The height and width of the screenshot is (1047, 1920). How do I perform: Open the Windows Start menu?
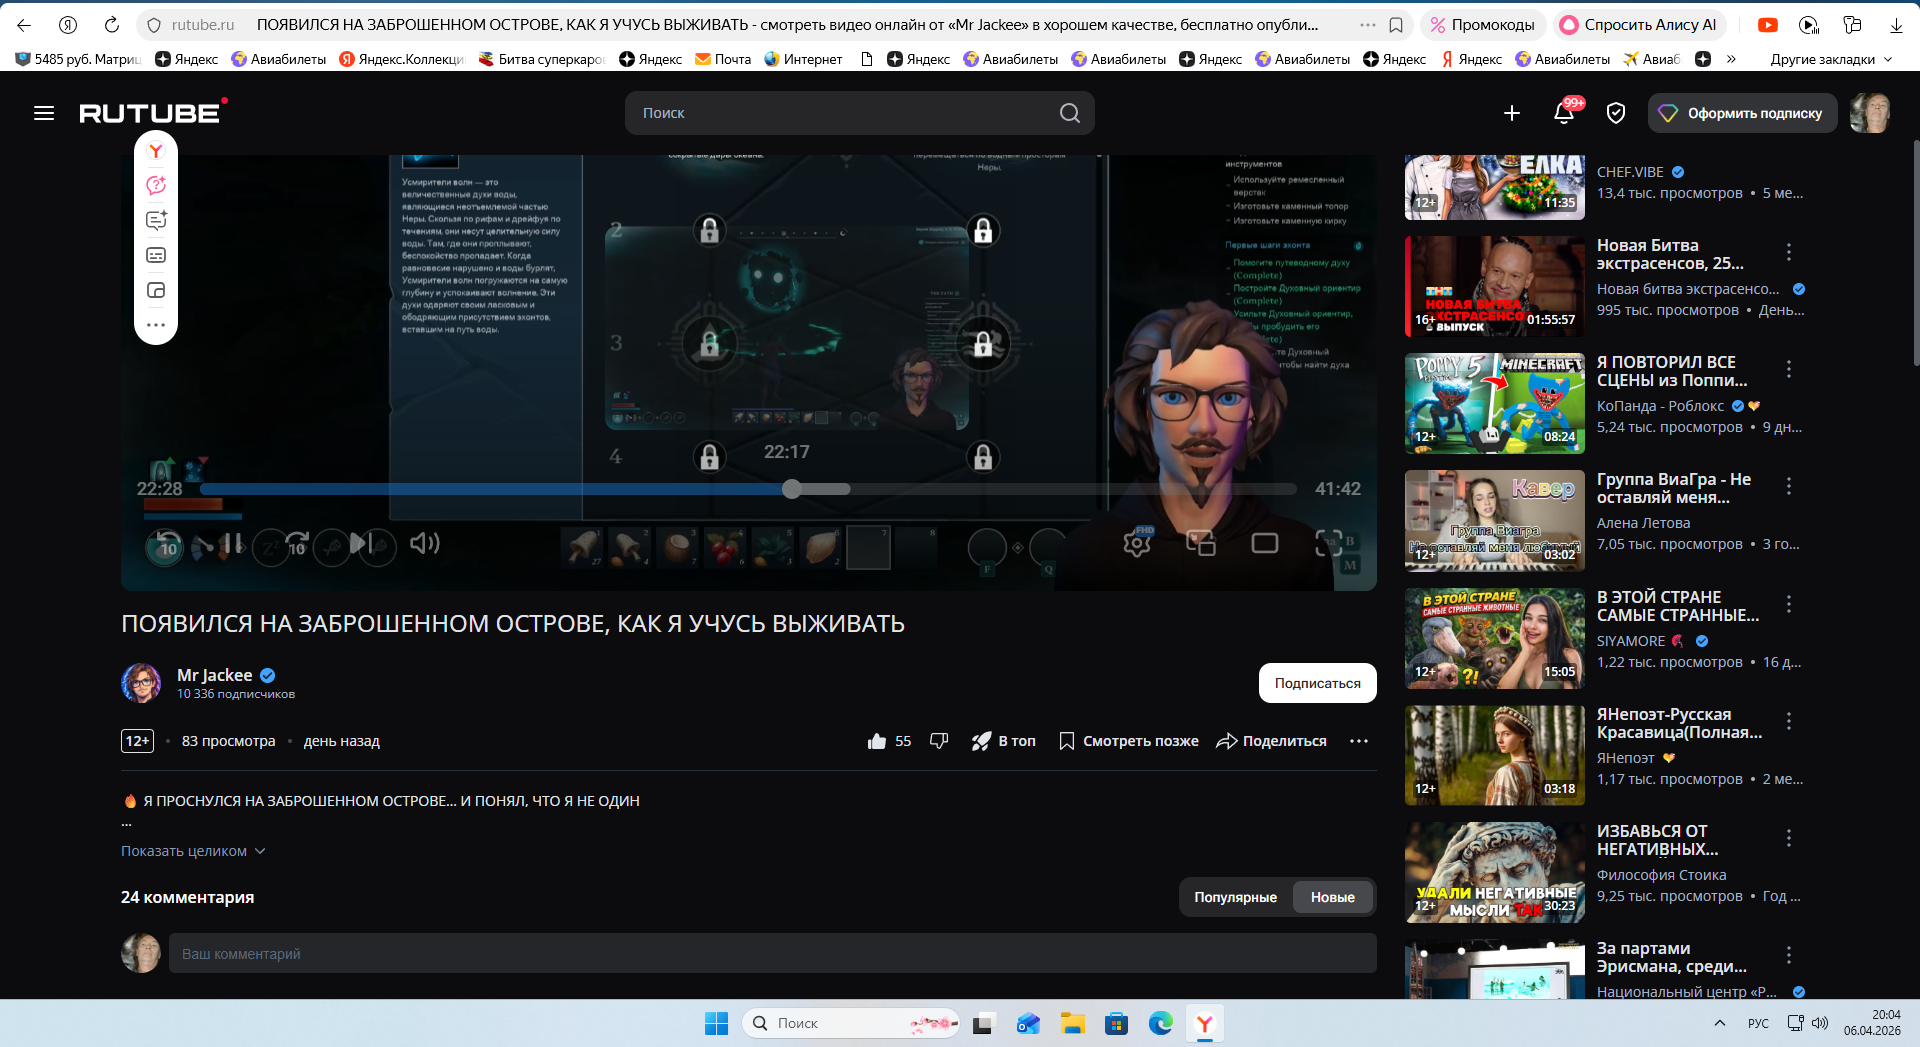click(716, 1023)
